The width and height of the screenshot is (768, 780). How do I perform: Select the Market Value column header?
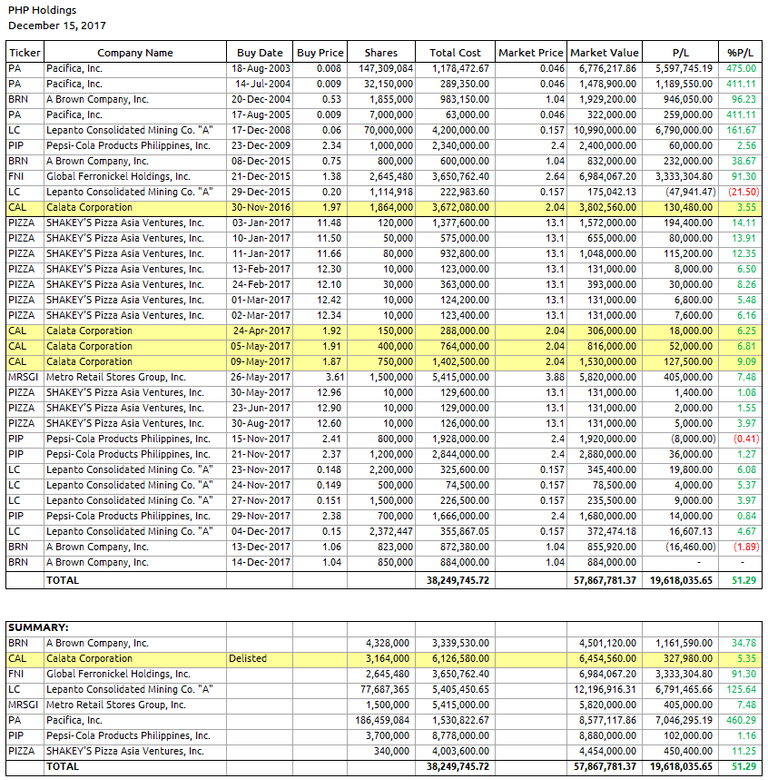[x=604, y=53]
